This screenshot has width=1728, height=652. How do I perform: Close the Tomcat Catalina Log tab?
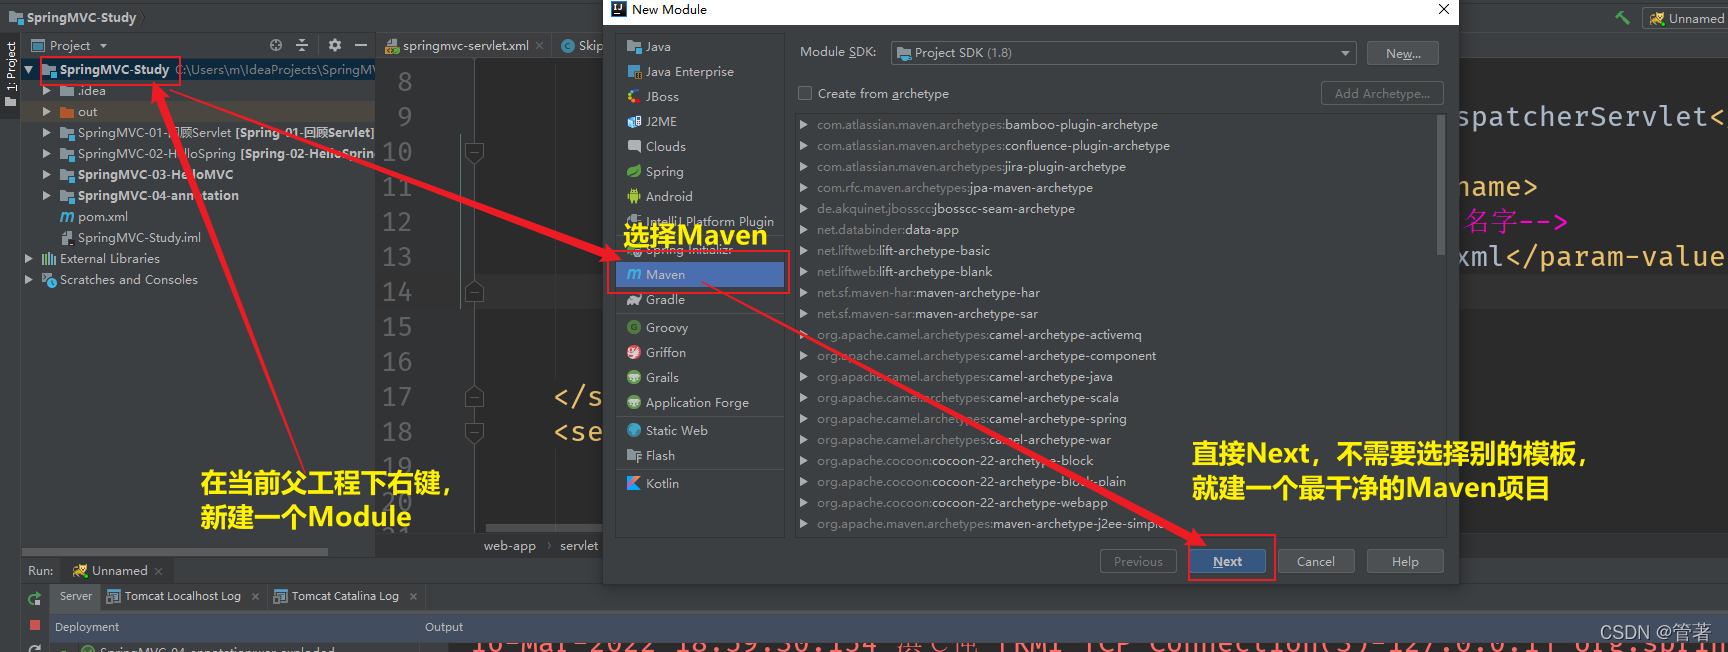click(x=413, y=597)
